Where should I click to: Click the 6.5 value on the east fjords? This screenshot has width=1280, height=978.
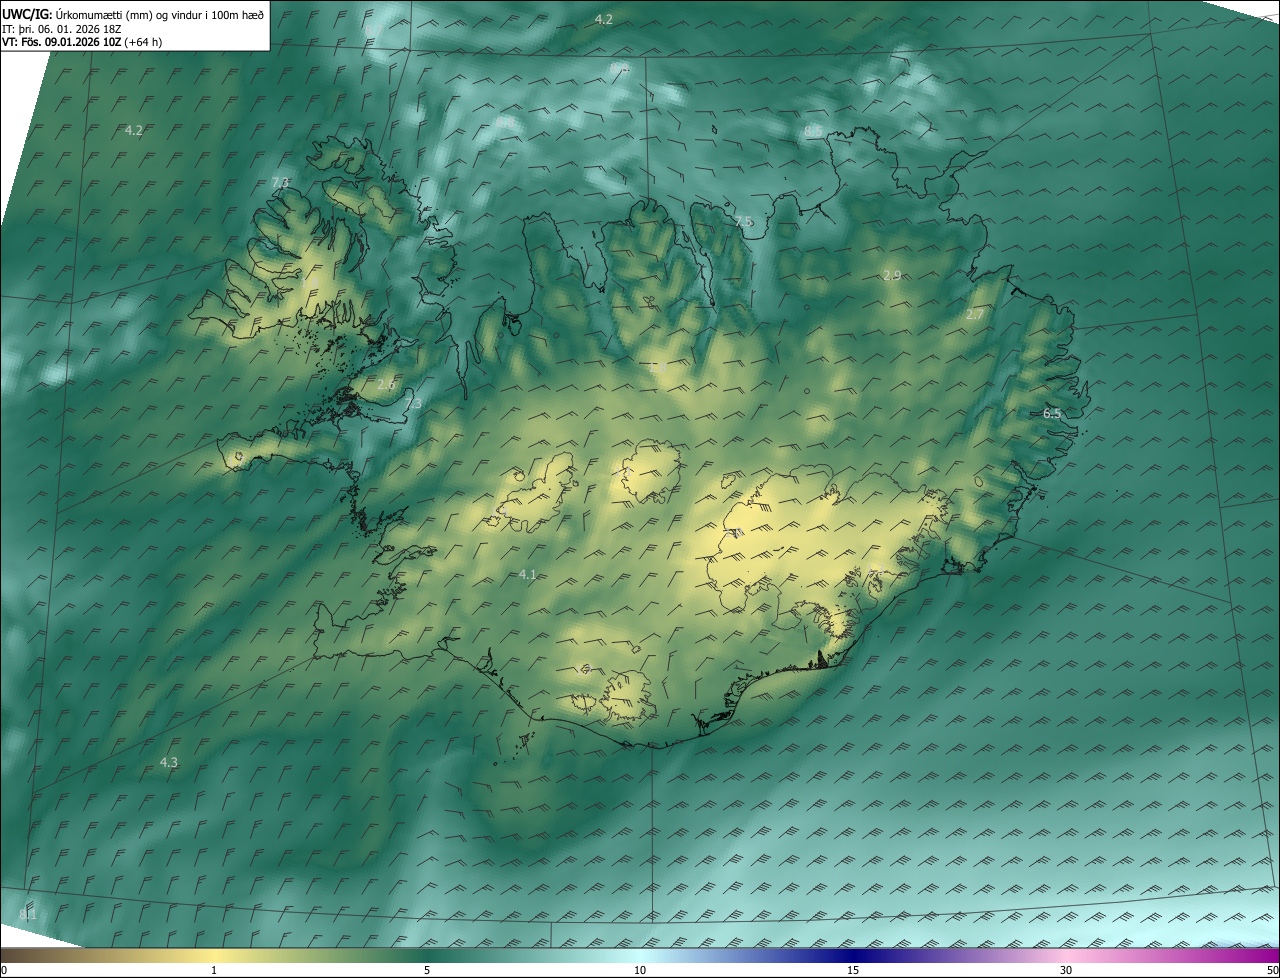(1052, 413)
